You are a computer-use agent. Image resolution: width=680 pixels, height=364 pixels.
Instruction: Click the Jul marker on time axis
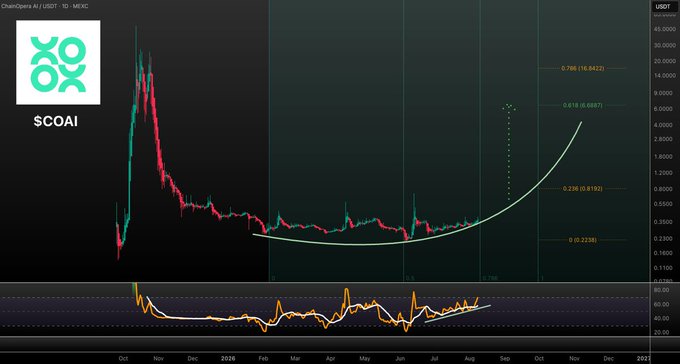click(x=434, y=359)
